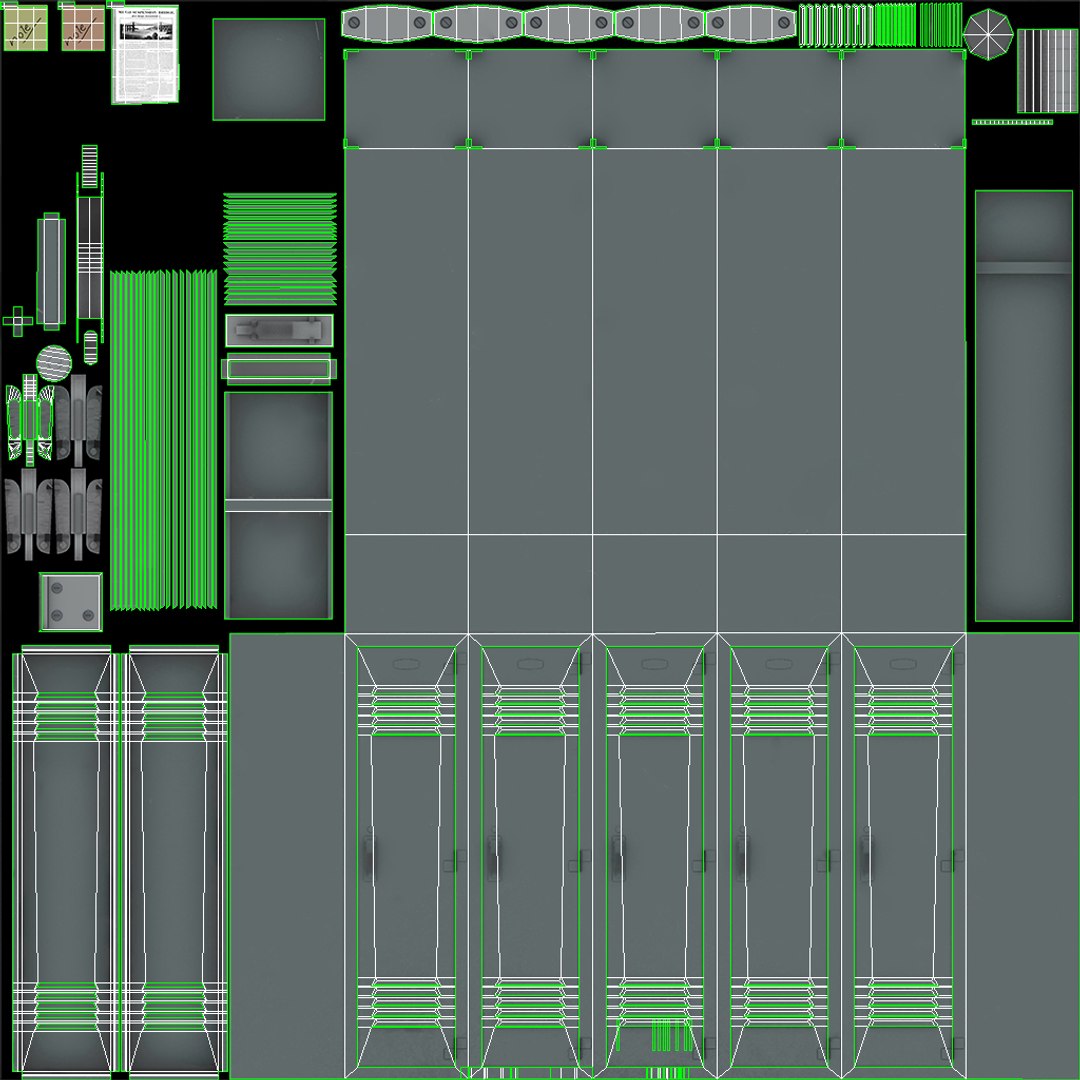
Task: Select the green handwritten note texture
Action: tap(25, 28)
